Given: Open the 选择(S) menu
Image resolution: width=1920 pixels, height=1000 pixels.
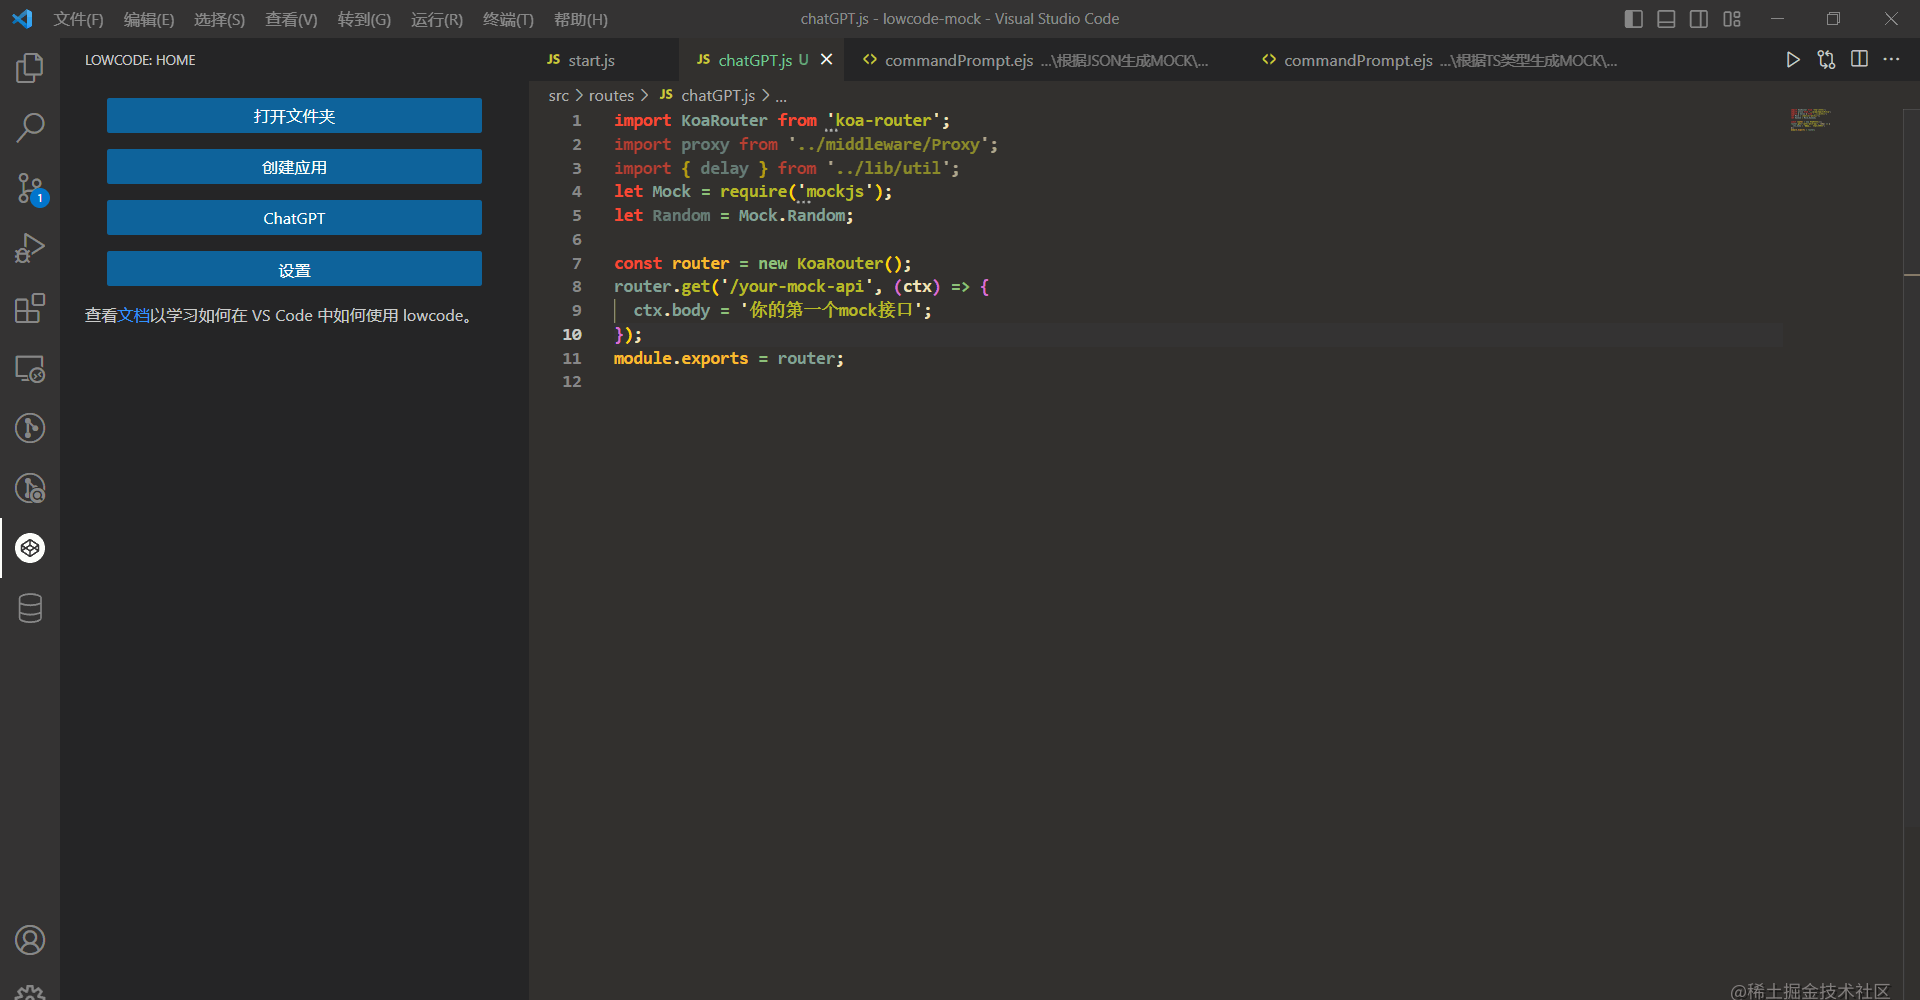Looking at the screenshot, I should click(219, 19).
